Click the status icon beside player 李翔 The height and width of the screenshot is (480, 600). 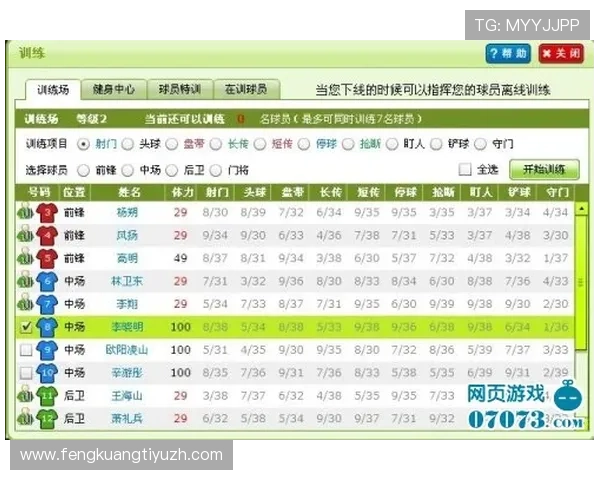coord(26,303)
